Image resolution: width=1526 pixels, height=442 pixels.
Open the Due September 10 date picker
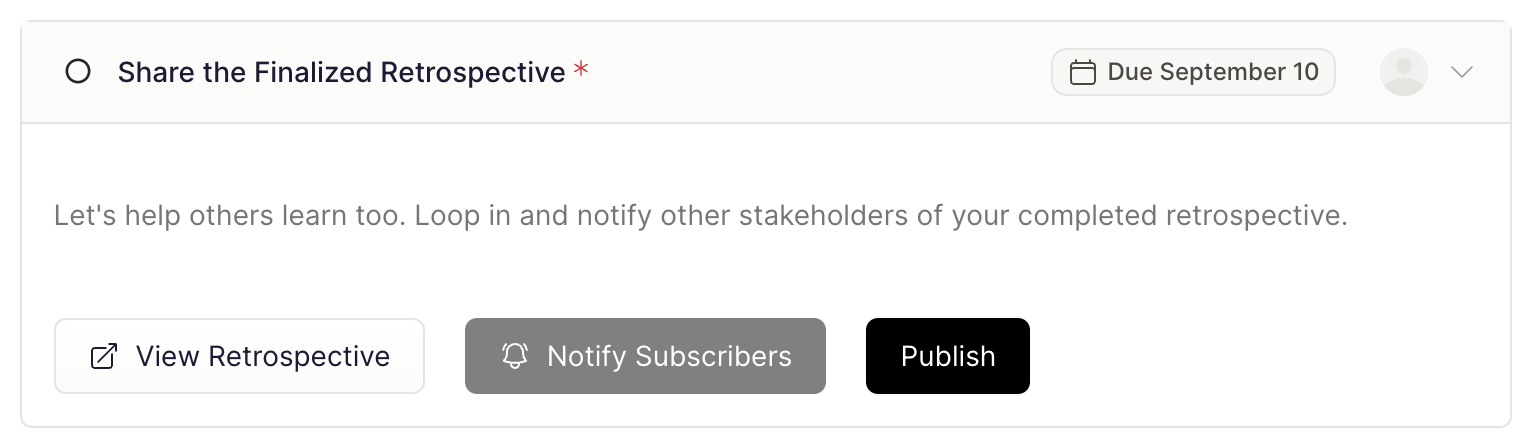tap(1193, 72)
